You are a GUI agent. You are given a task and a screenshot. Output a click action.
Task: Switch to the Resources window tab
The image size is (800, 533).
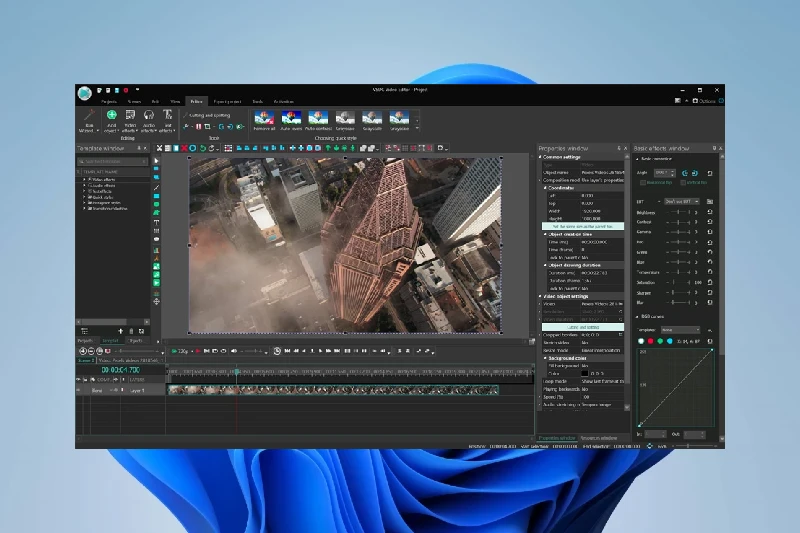(x=598, y=438)
